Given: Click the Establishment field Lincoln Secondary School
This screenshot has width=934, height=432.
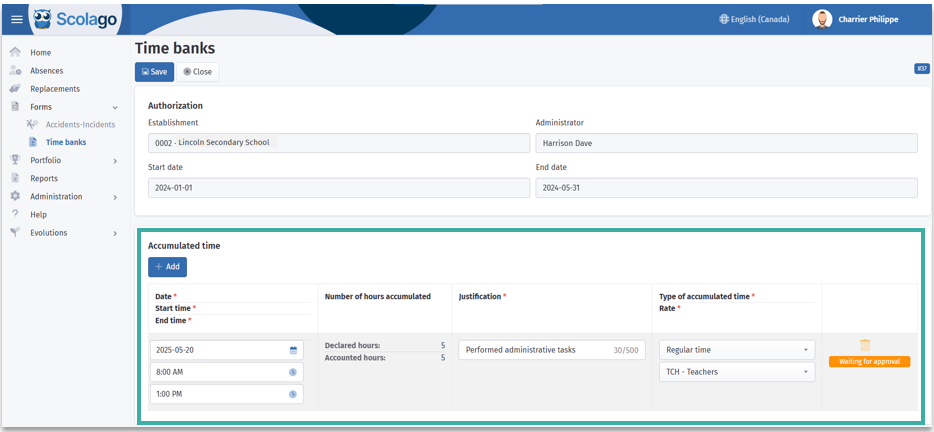Looking at the screenshot, I should 339,143.
